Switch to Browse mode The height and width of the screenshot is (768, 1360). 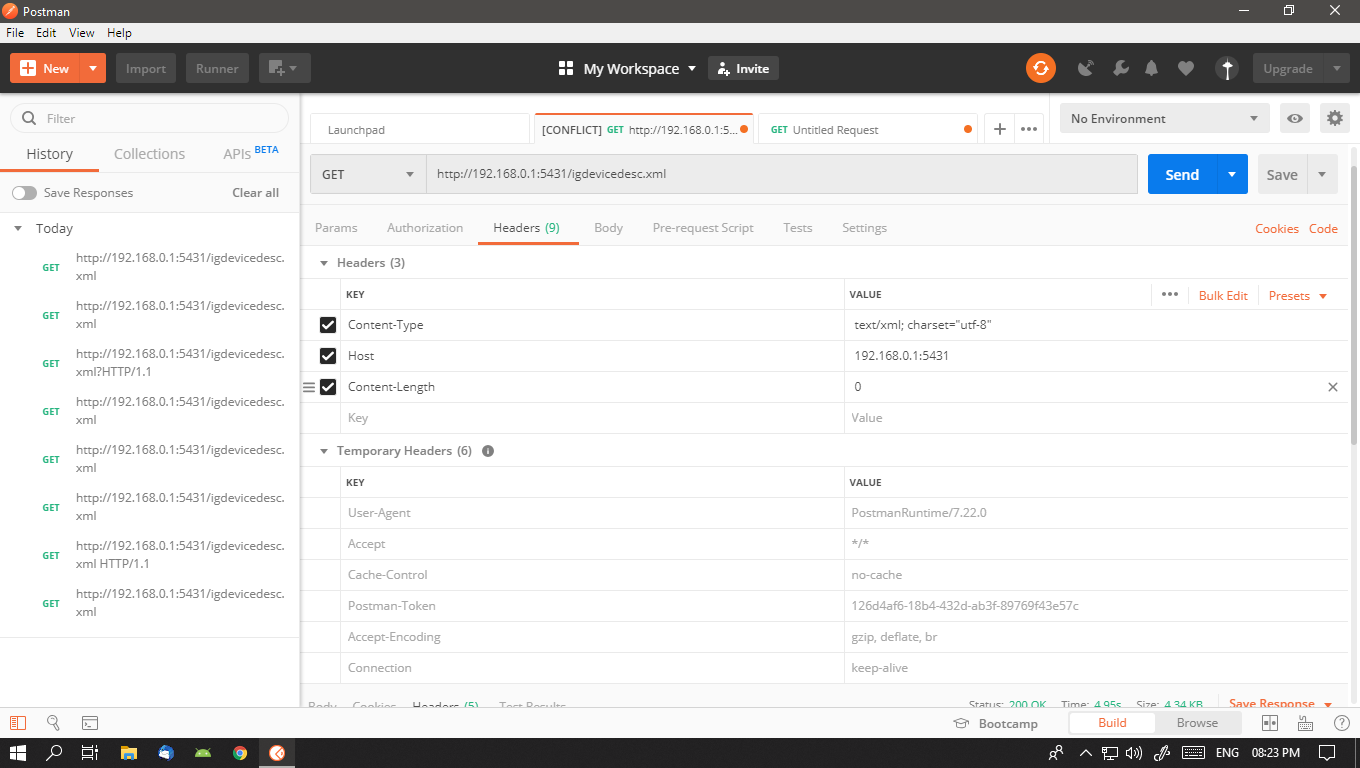pyautogui.click(x=1197, y=723)
